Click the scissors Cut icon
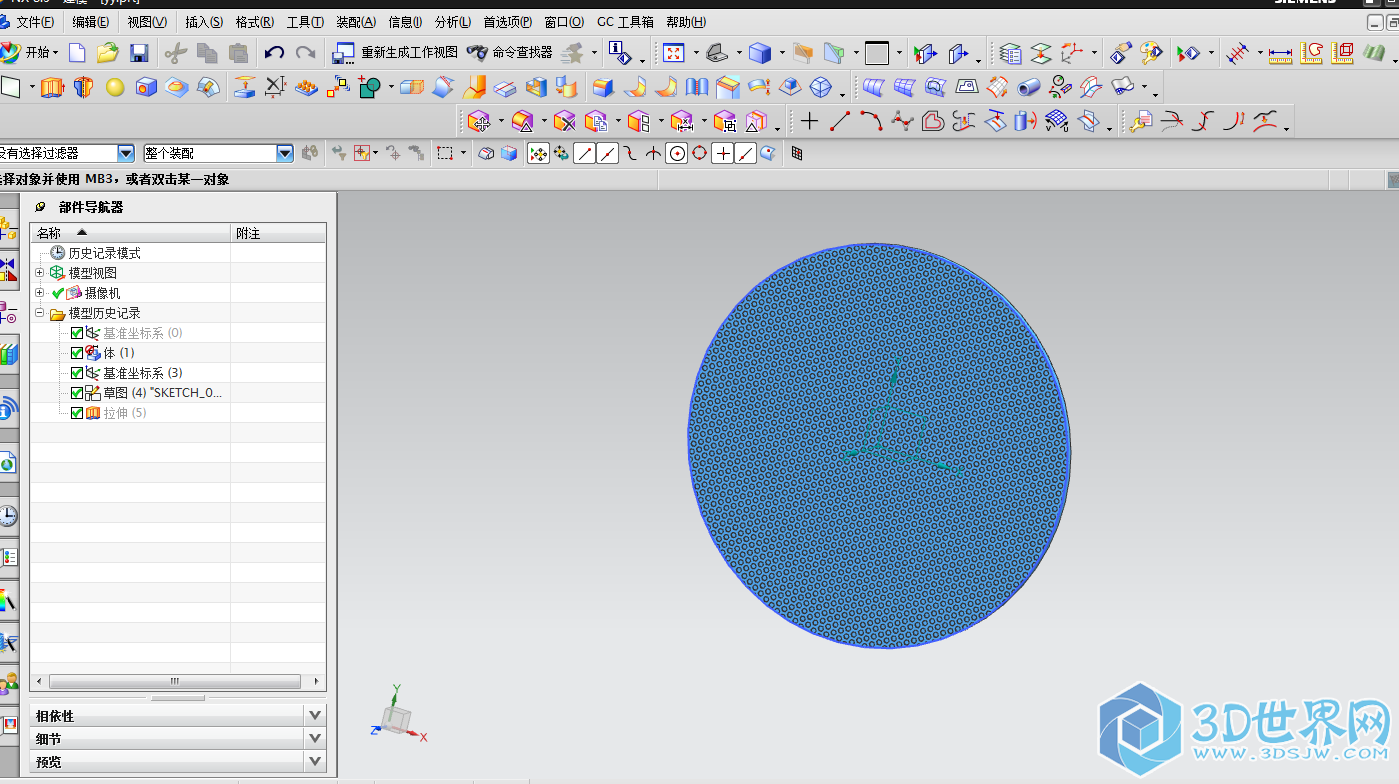The width and height of the screenshot is (1399, 784). 176,52
